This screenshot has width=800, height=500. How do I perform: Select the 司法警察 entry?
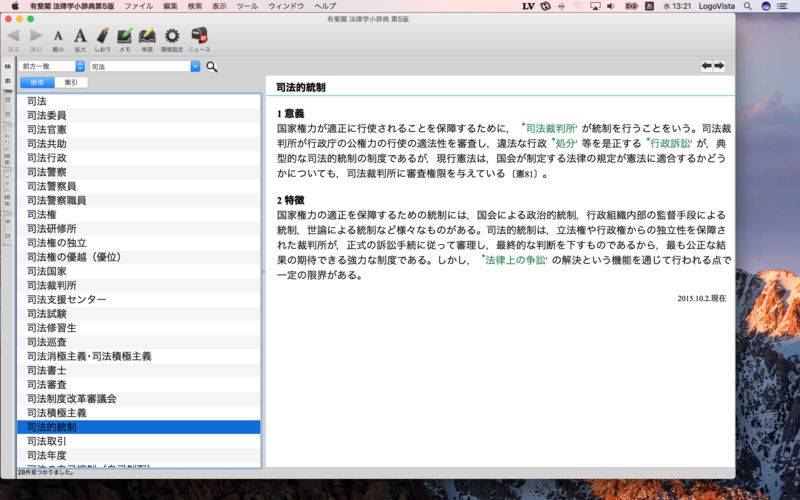[x=139, y=172]
